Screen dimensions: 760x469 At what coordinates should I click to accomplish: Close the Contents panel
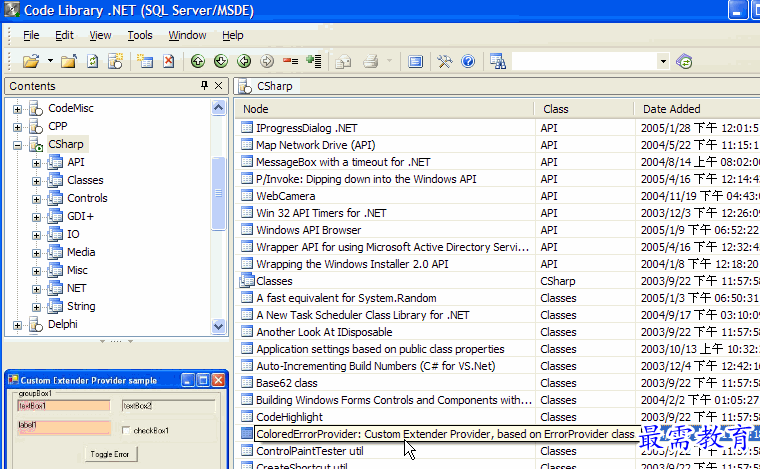[219, 86]
